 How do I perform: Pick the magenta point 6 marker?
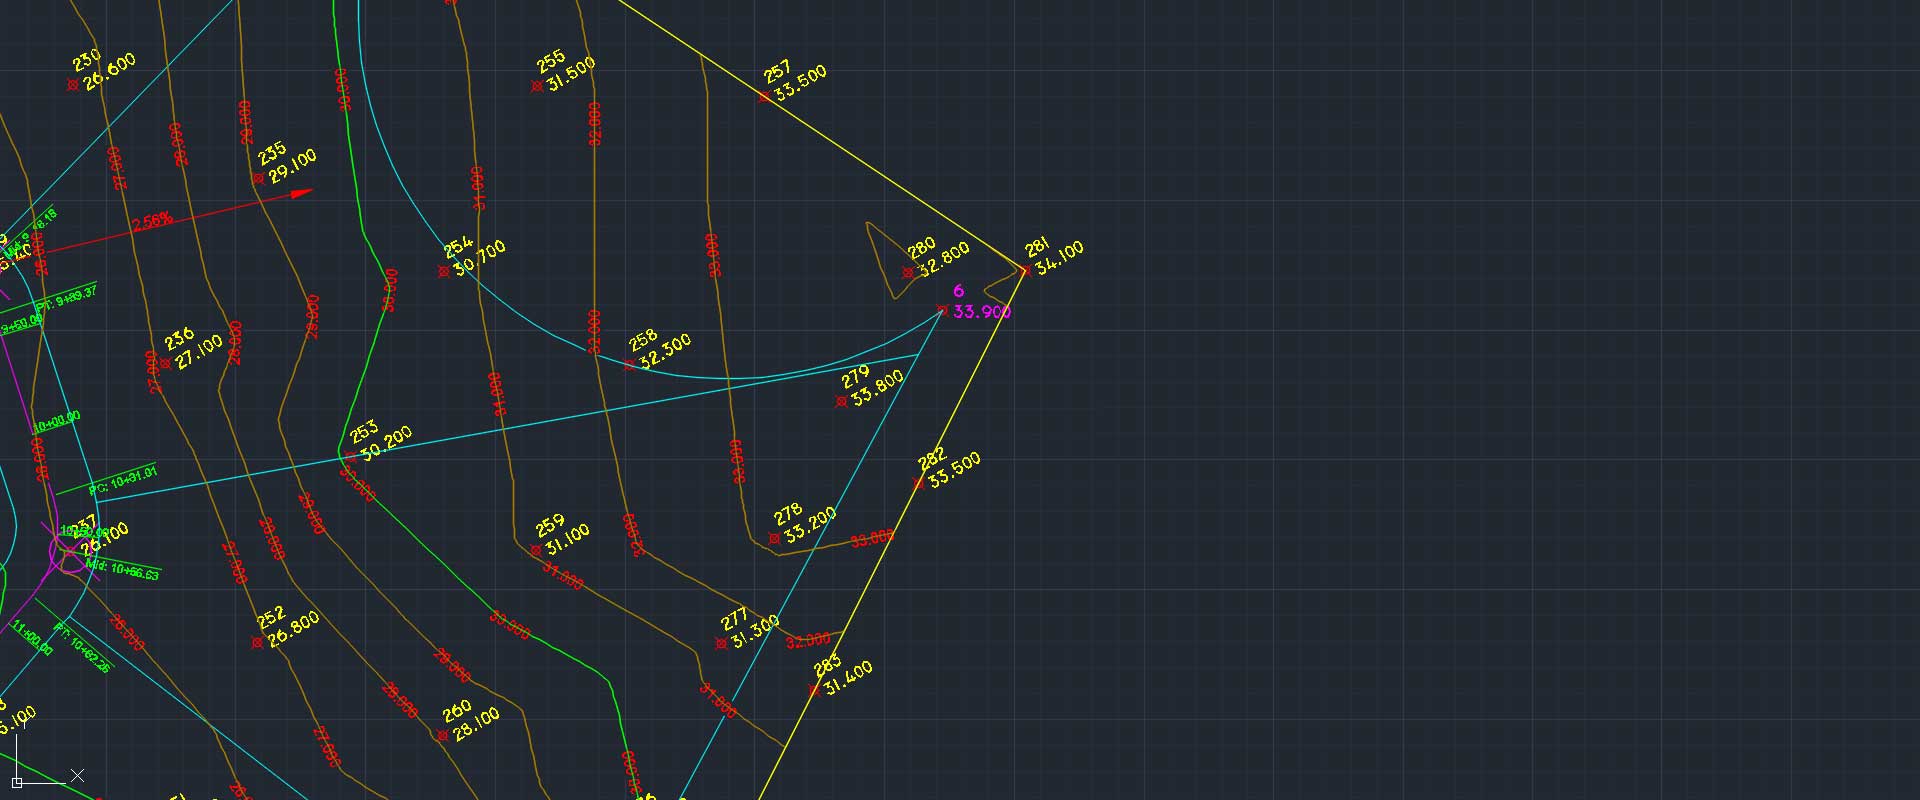click(x=942, y=310)
